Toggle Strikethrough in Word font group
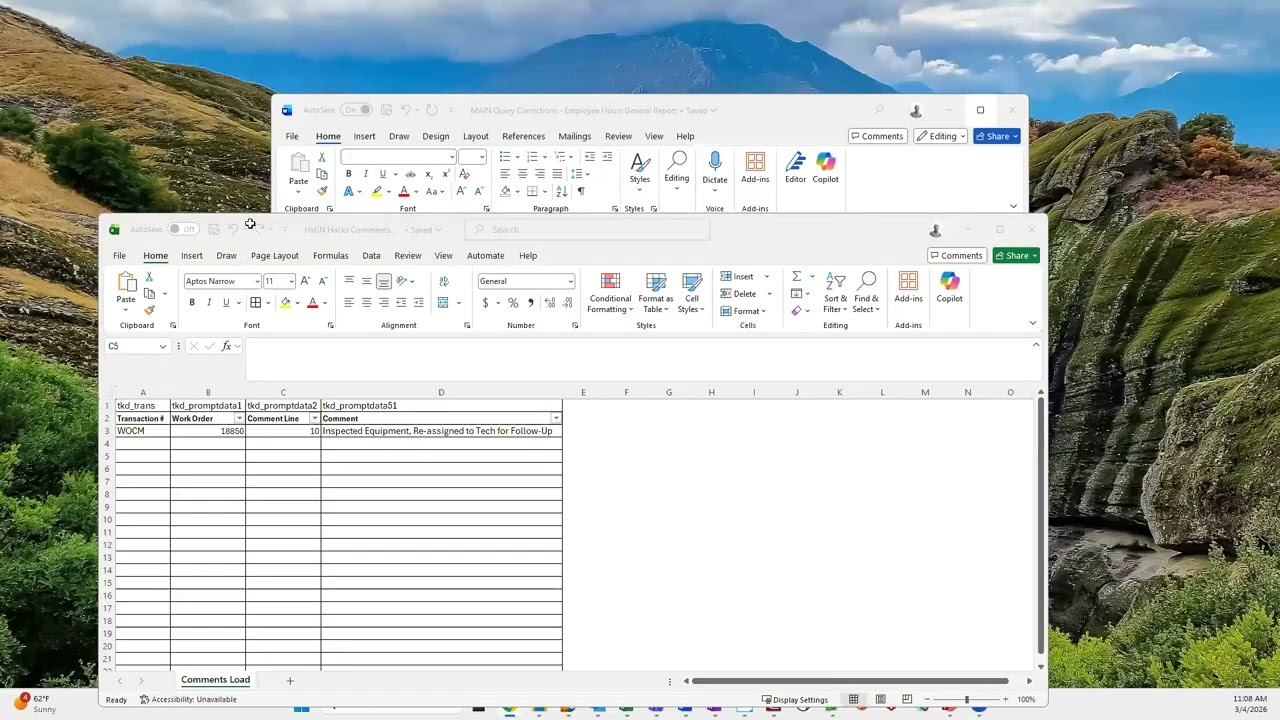 (410, 174)
